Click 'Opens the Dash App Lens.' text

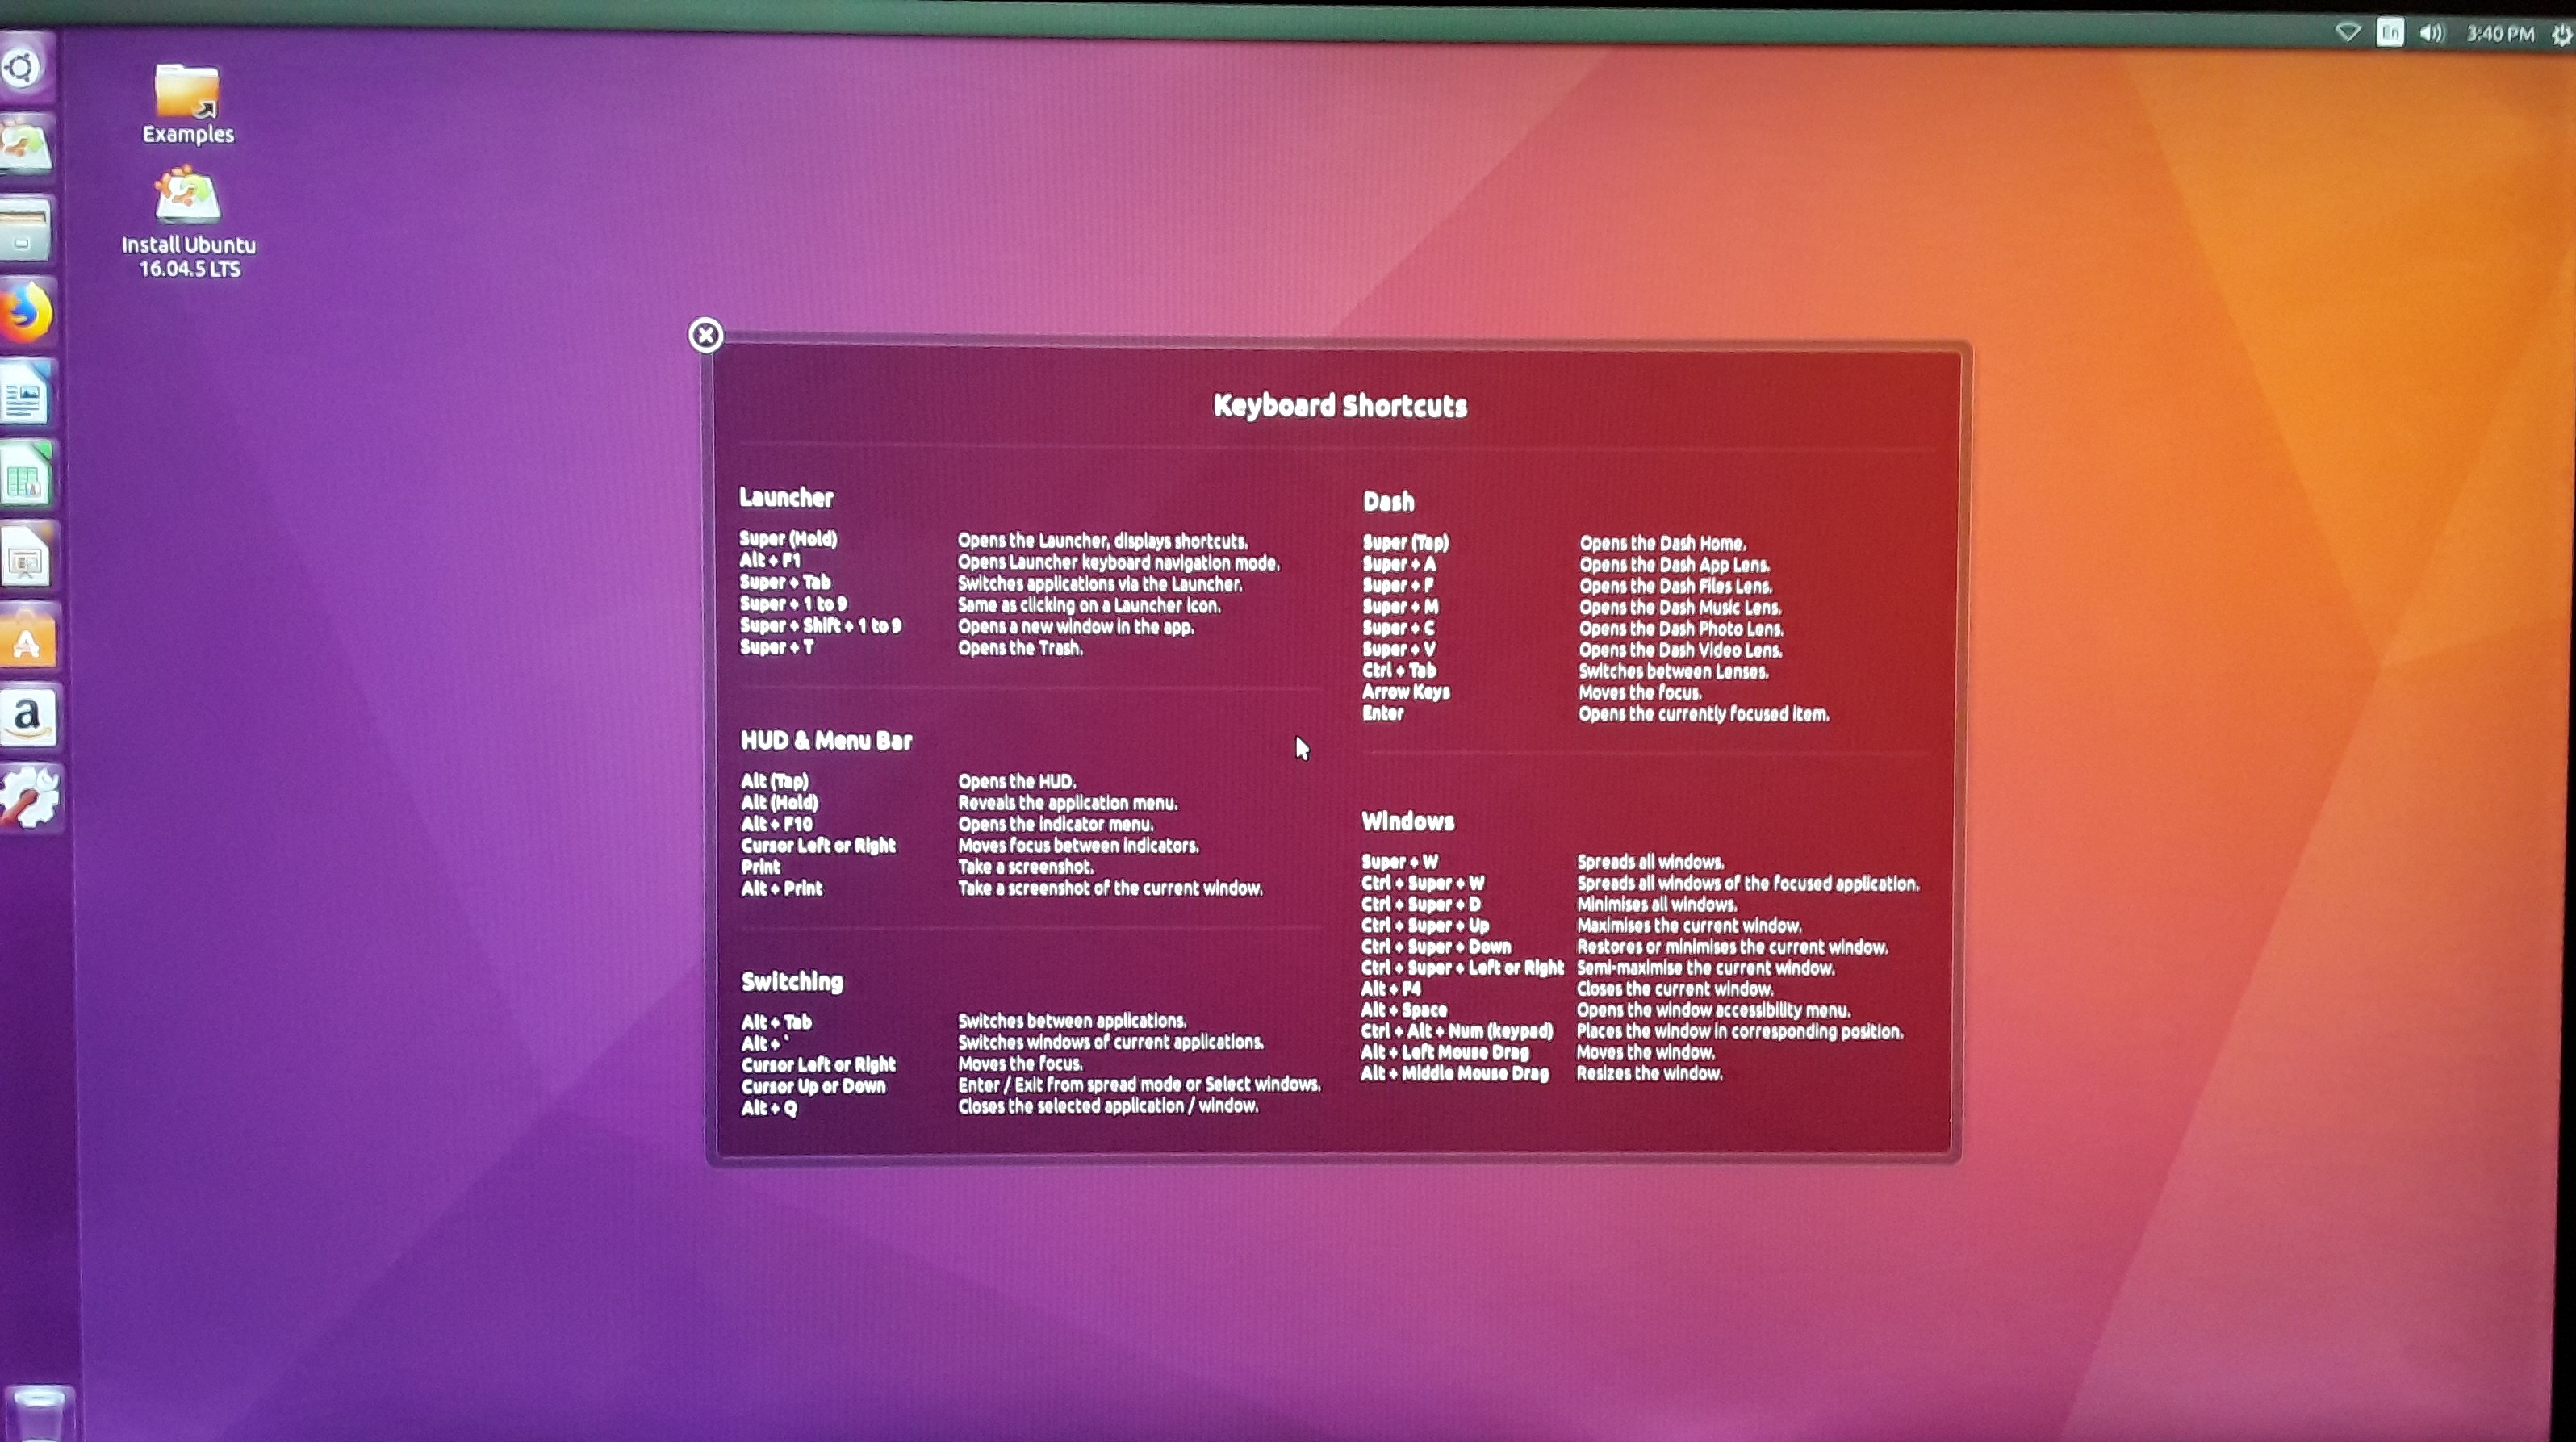(1674, 564)
